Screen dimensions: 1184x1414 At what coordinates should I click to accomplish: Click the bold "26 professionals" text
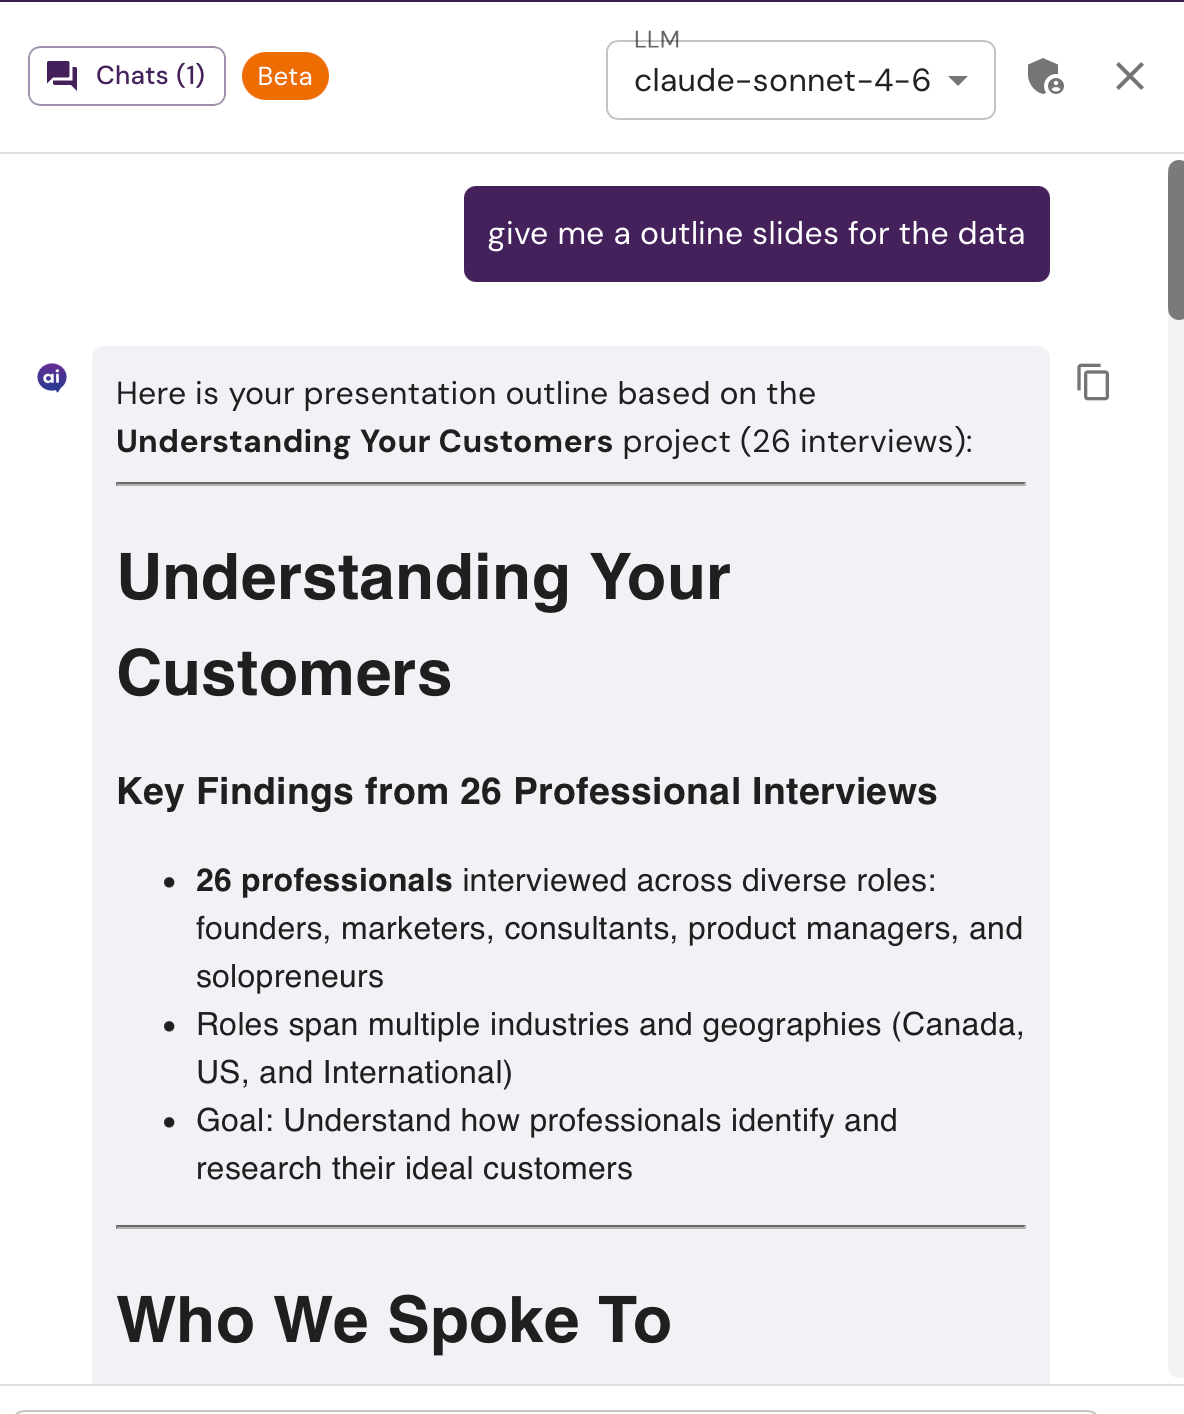pos(324,880)
